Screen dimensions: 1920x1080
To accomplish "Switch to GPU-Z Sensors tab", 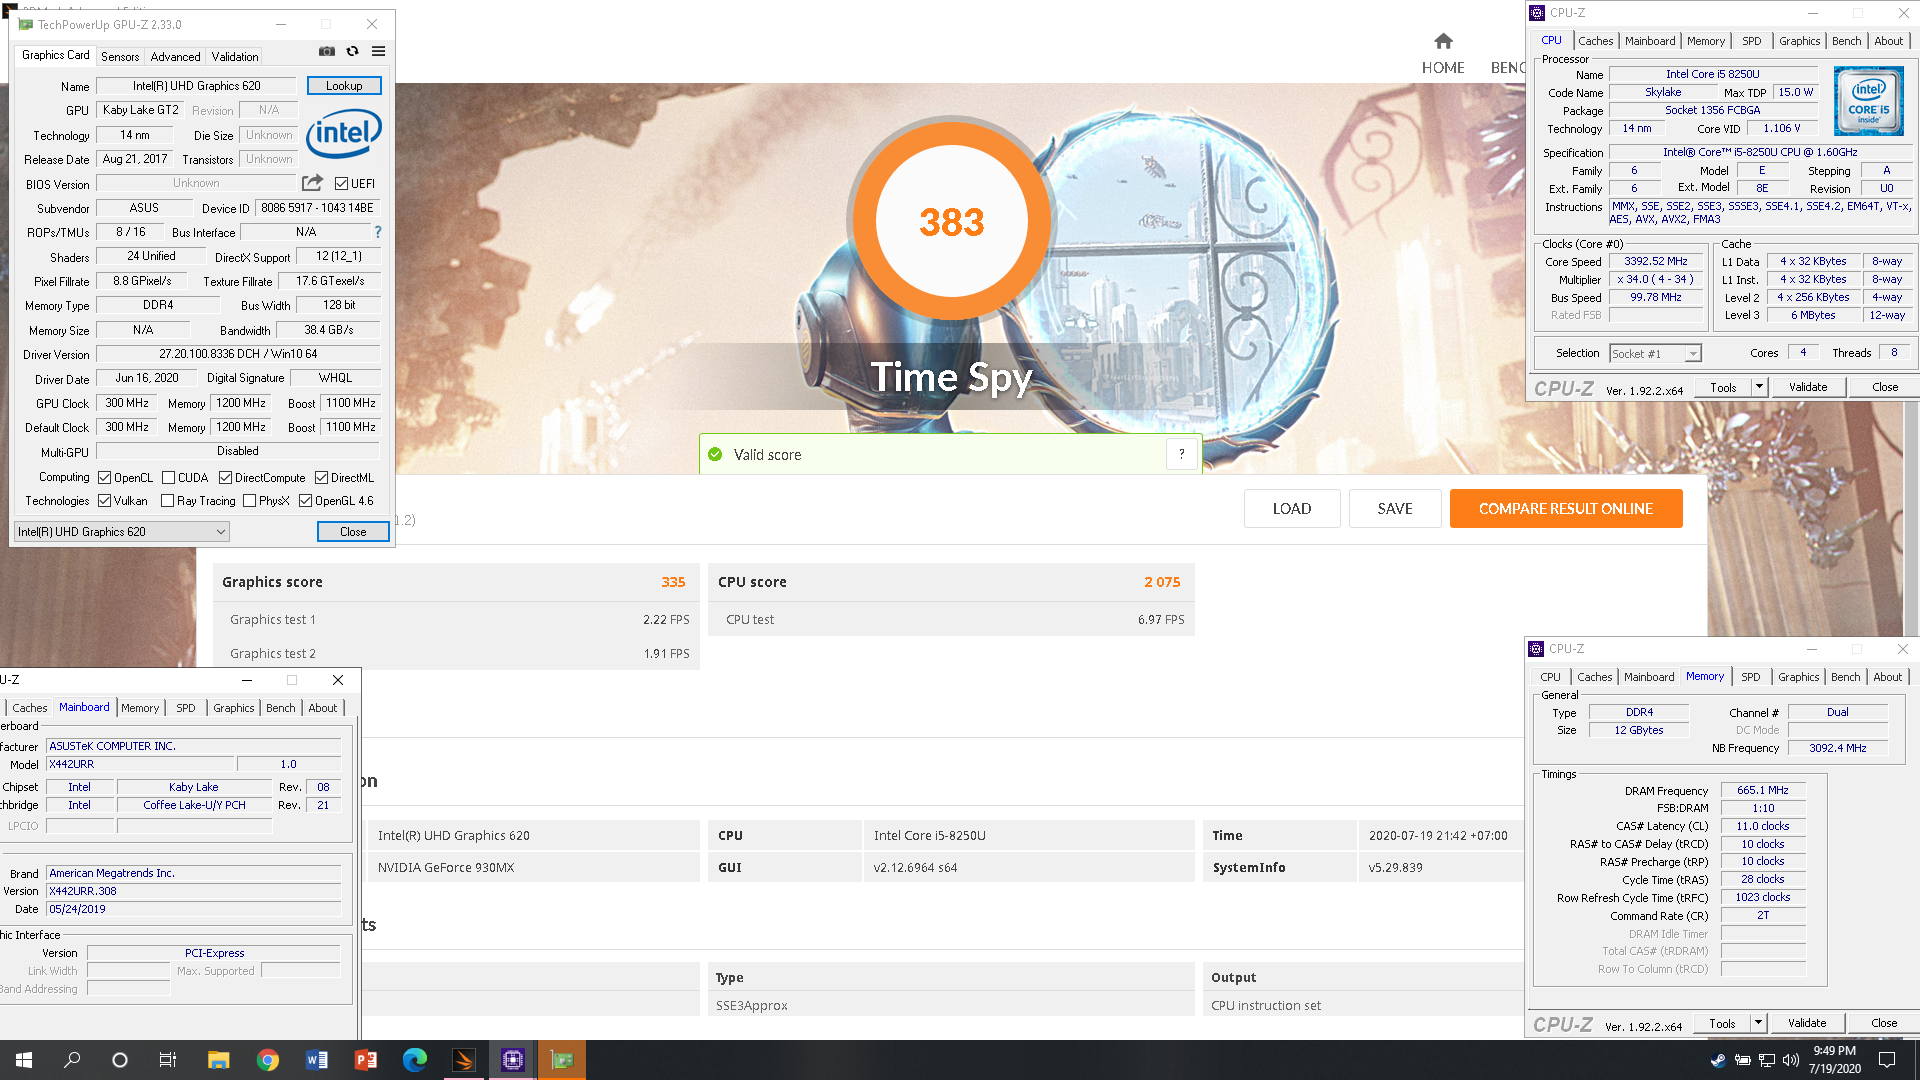I will click(120, 57).
